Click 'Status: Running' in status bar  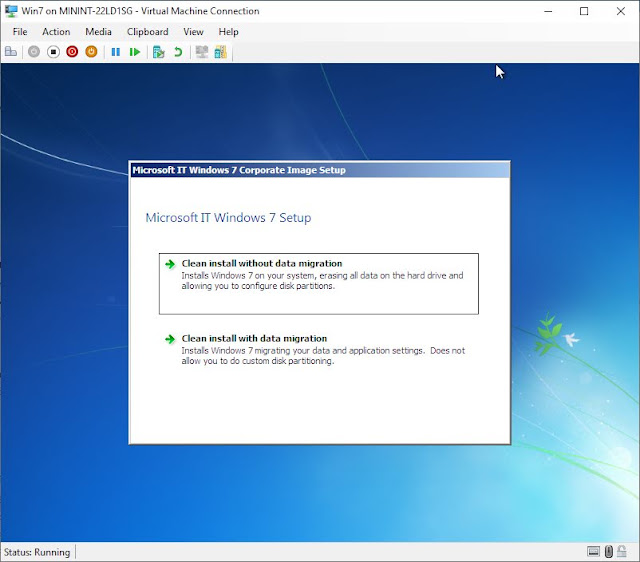(x=37, y=552)
